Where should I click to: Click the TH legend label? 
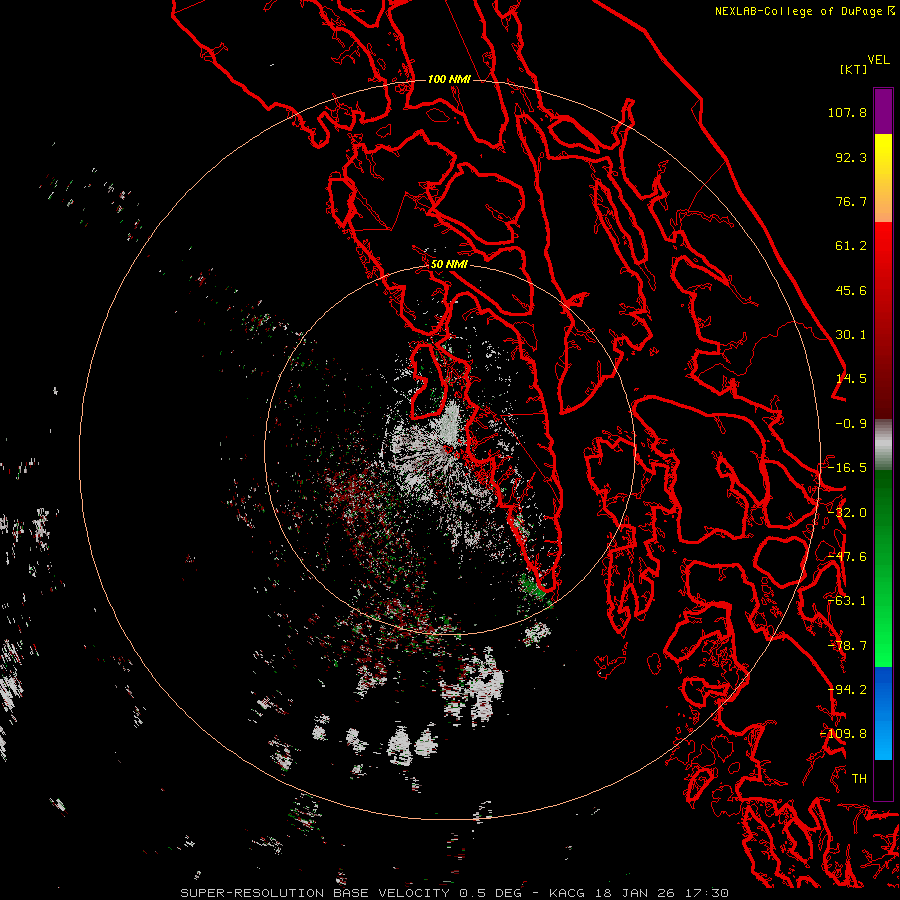click(859, 779)
